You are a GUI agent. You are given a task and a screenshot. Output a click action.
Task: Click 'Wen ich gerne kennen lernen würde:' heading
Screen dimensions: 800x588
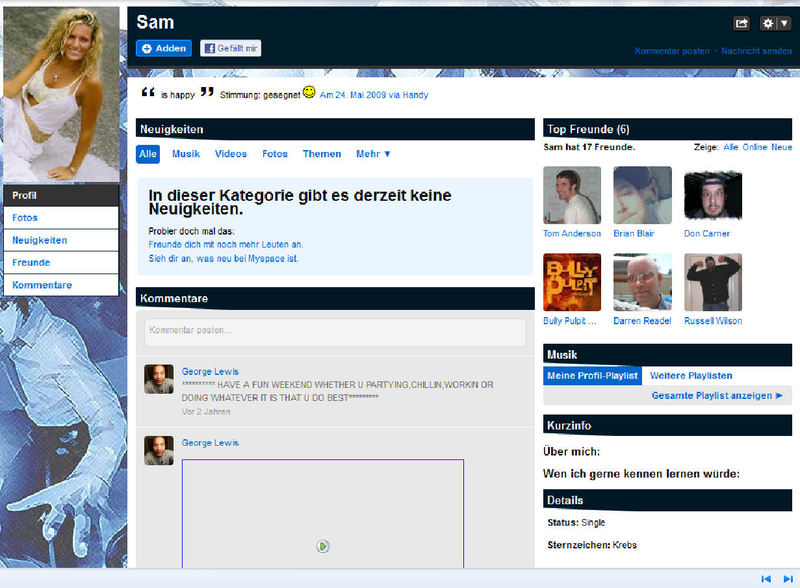(641, 474)
